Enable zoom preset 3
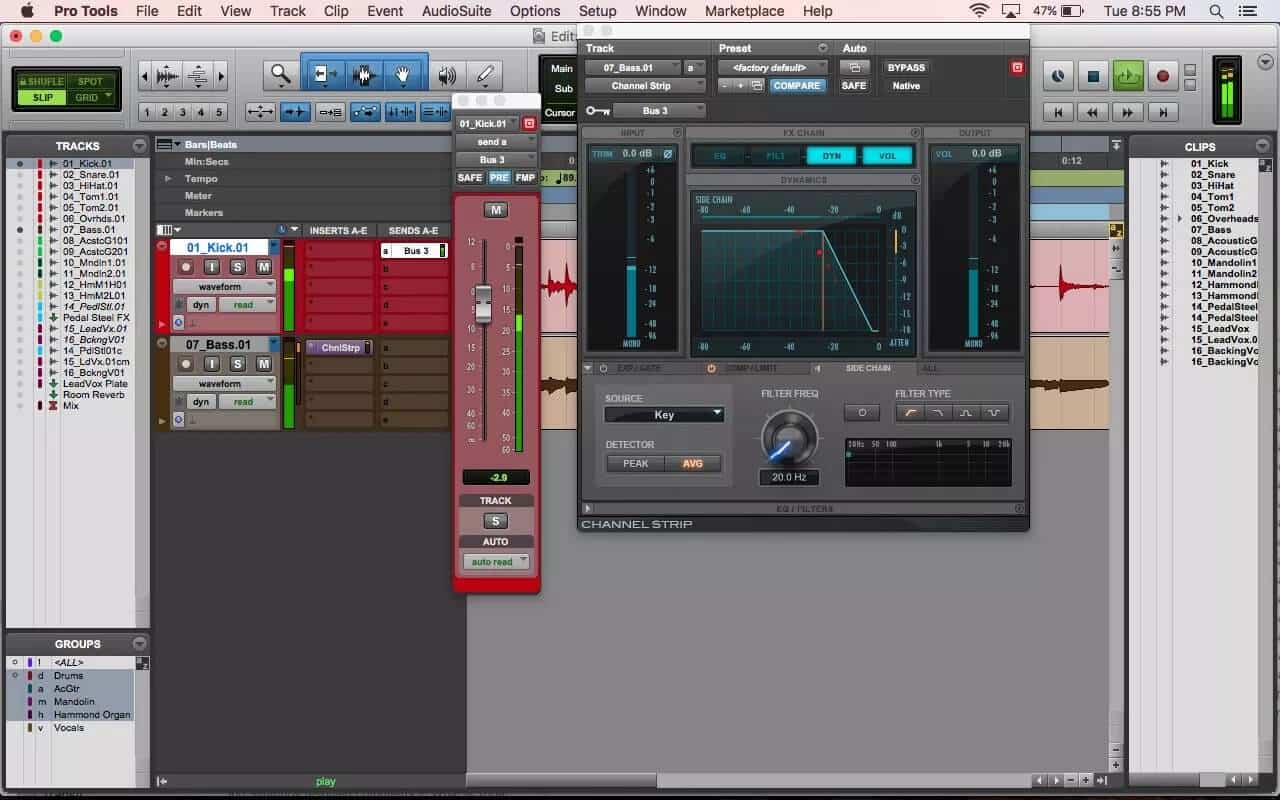Screen dimensions: 1280x800 (x=183, y=112)
